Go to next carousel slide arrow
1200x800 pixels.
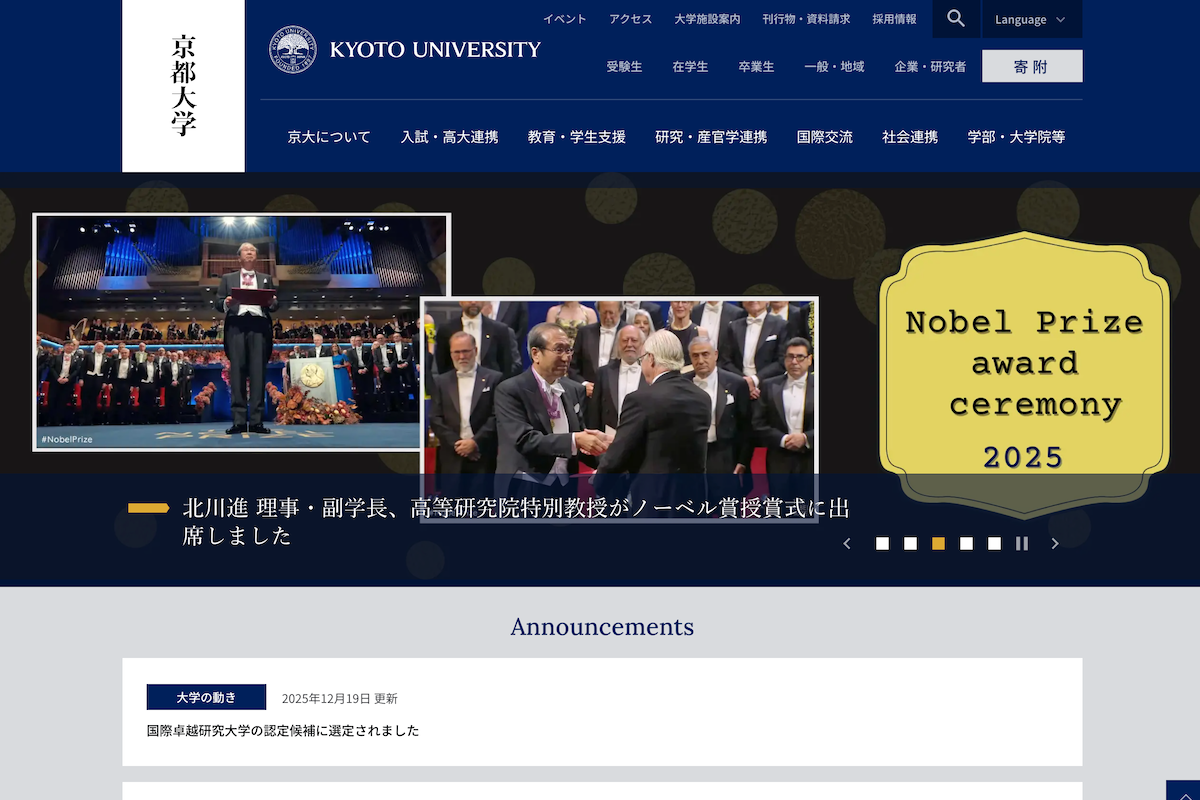(1054, 544)
